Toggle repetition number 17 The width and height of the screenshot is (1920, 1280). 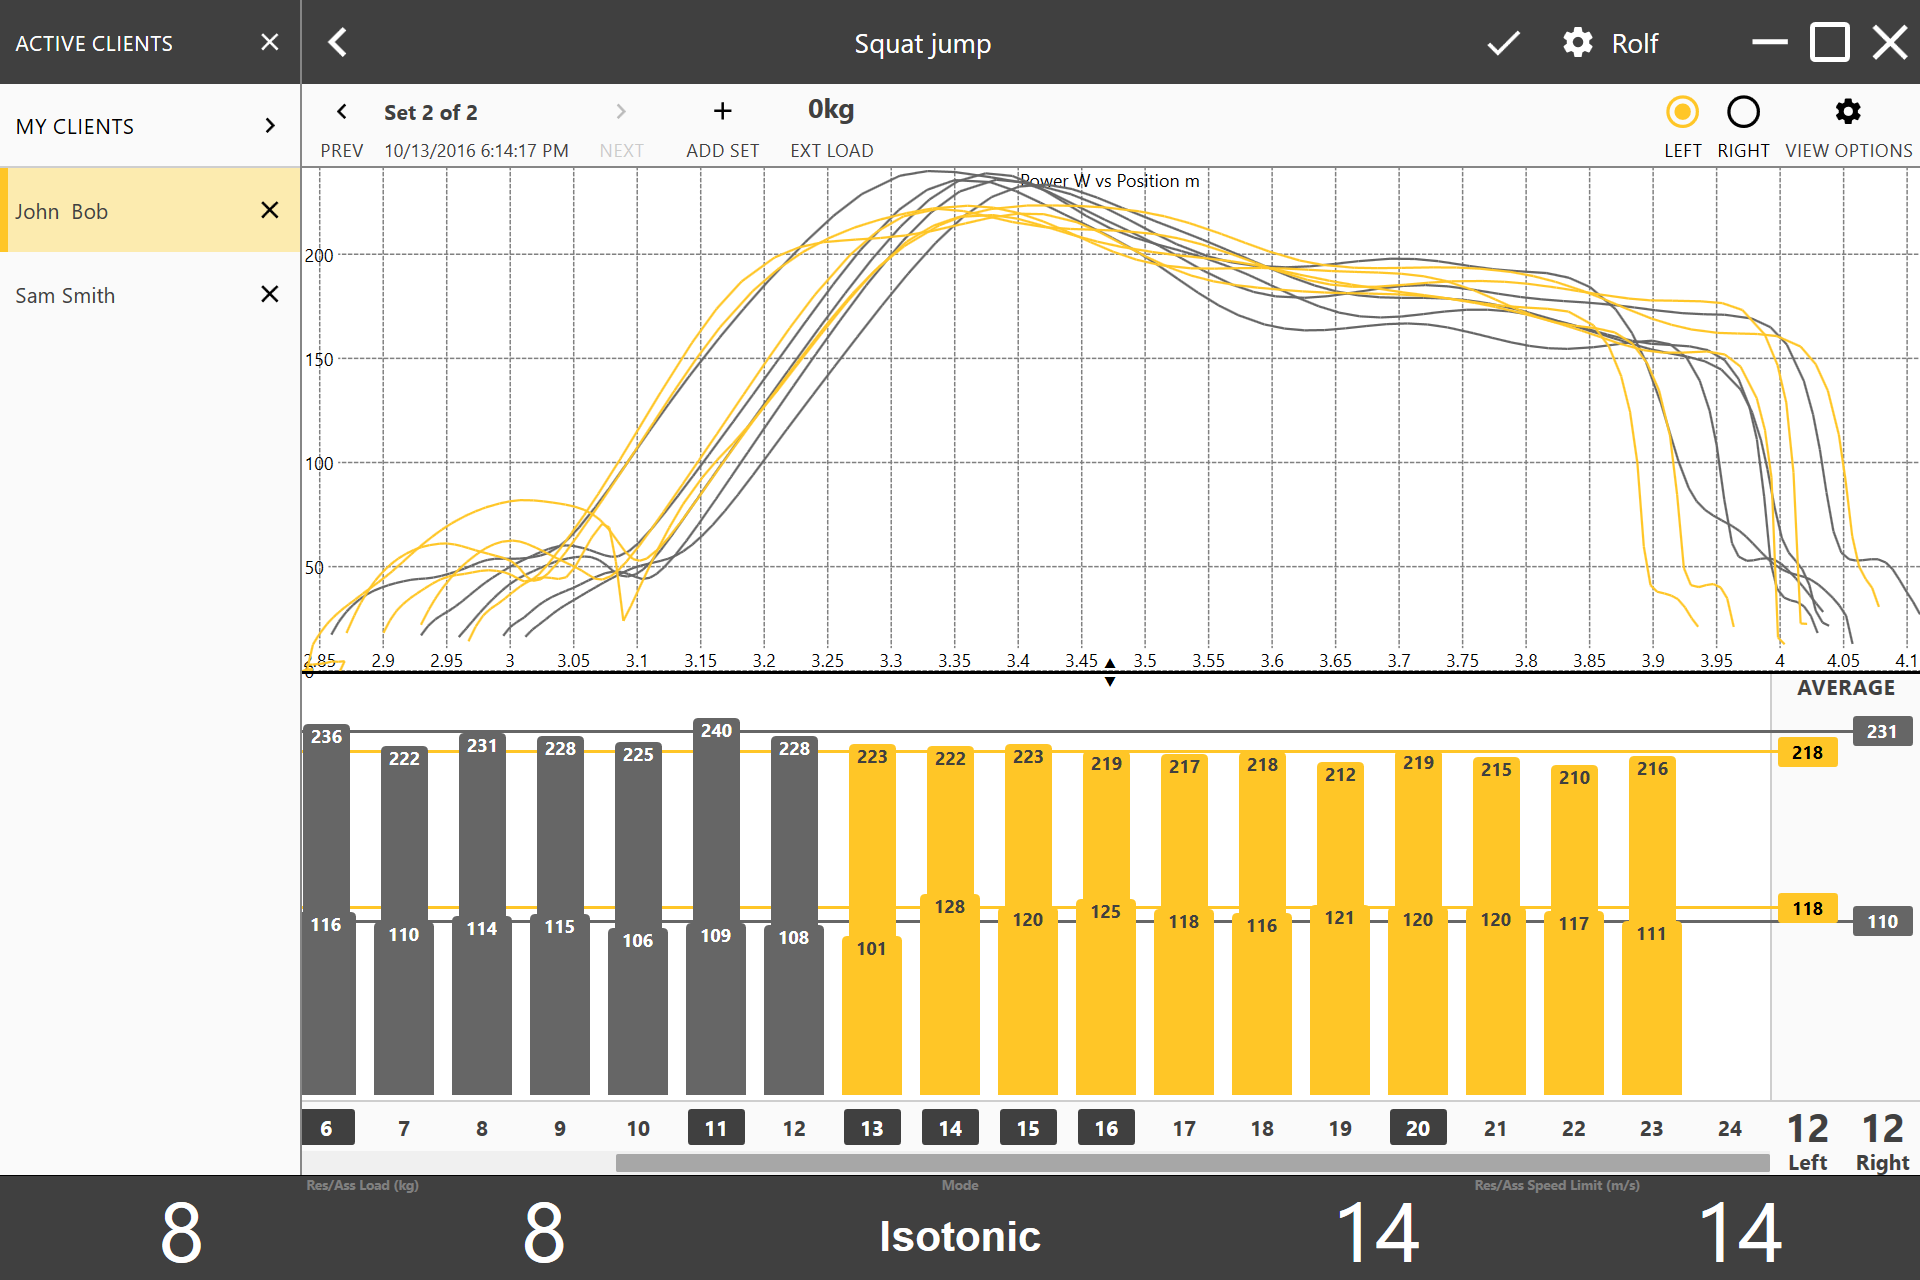1184,1128
